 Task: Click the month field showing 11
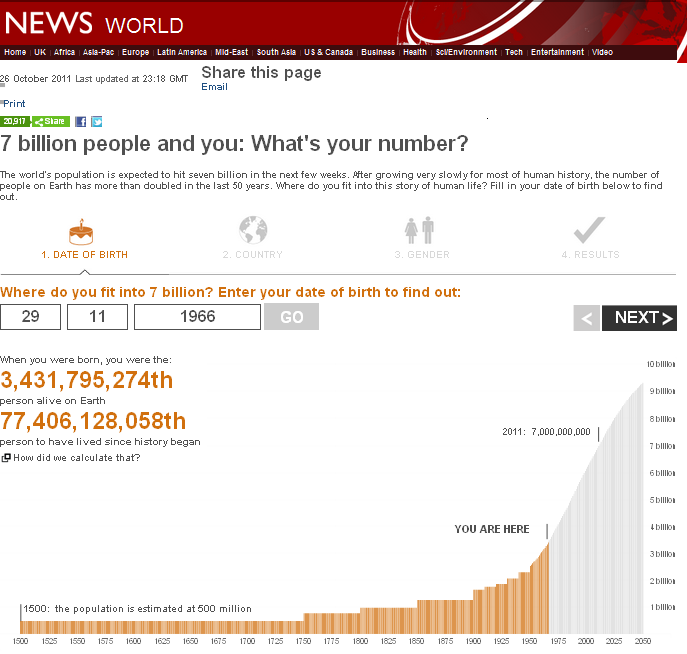(x=97, y=317)
